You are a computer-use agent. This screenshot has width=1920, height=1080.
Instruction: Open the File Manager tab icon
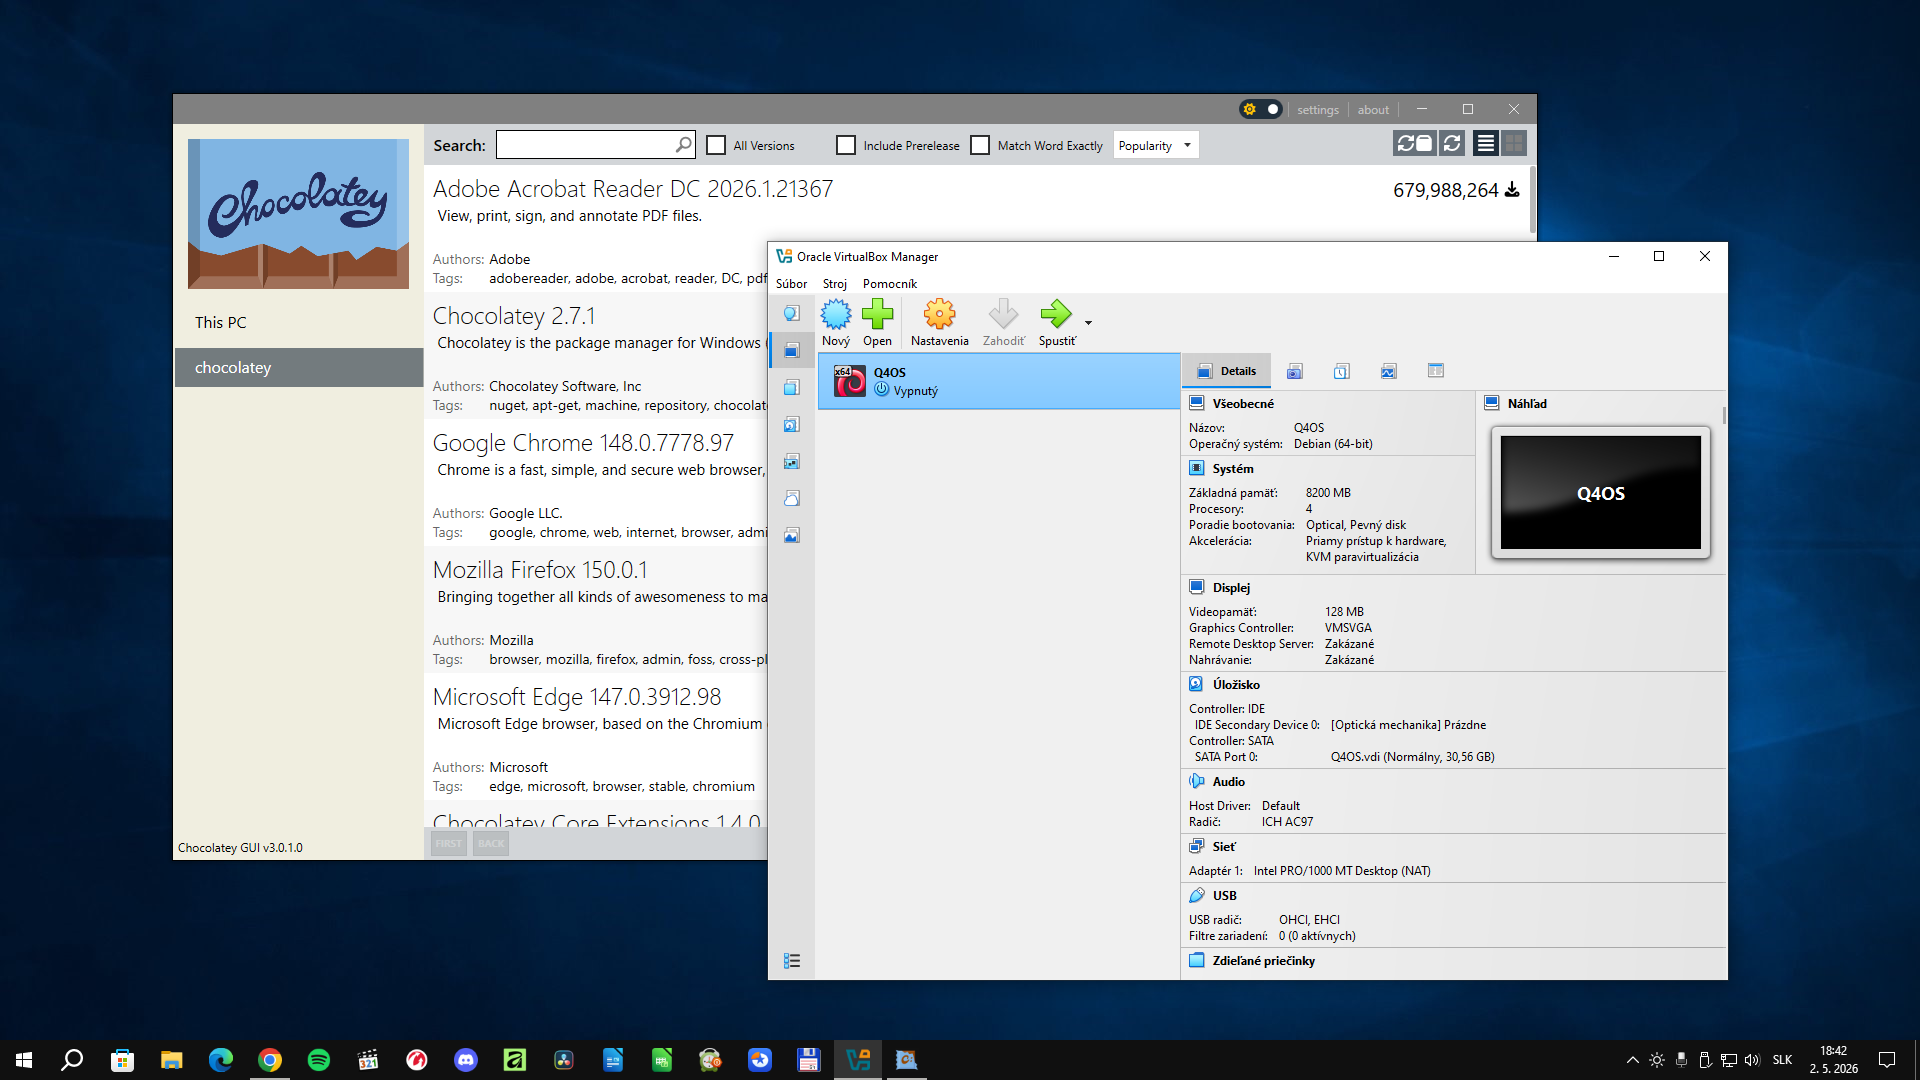click(1435, 371)
